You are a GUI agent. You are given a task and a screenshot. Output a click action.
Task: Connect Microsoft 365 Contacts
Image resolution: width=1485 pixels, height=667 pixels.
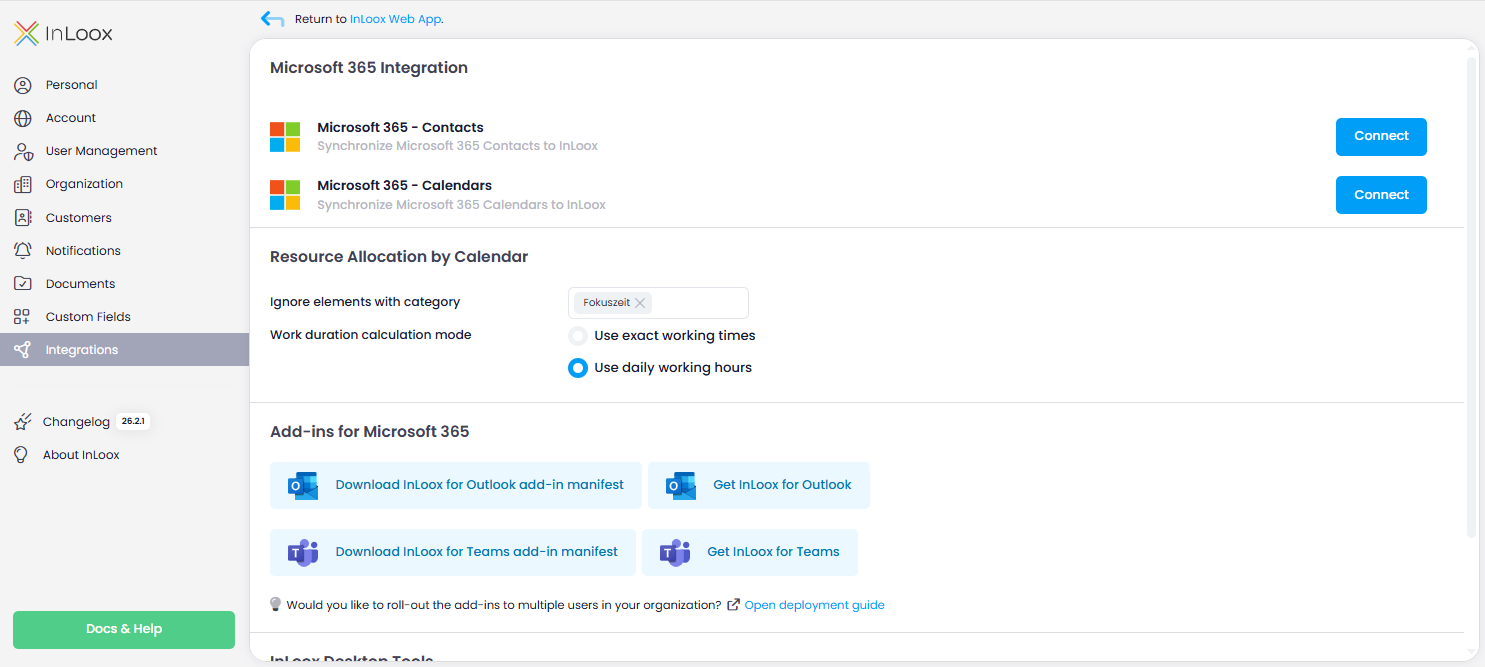[x=1381, y=137]
